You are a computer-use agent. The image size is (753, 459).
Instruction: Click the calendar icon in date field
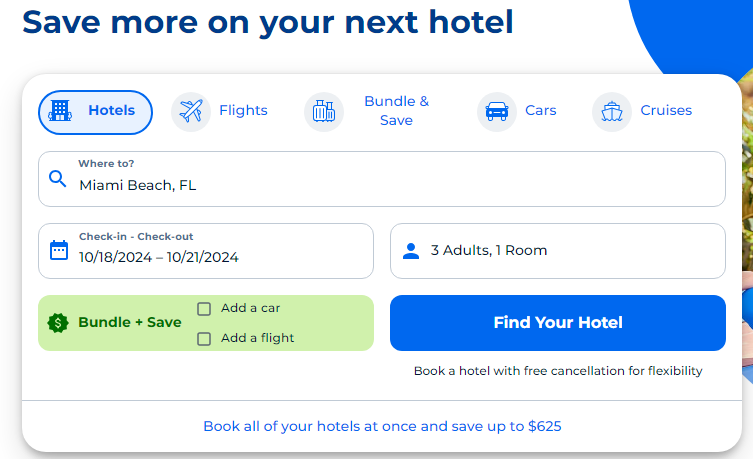click(x=59, y=250)
